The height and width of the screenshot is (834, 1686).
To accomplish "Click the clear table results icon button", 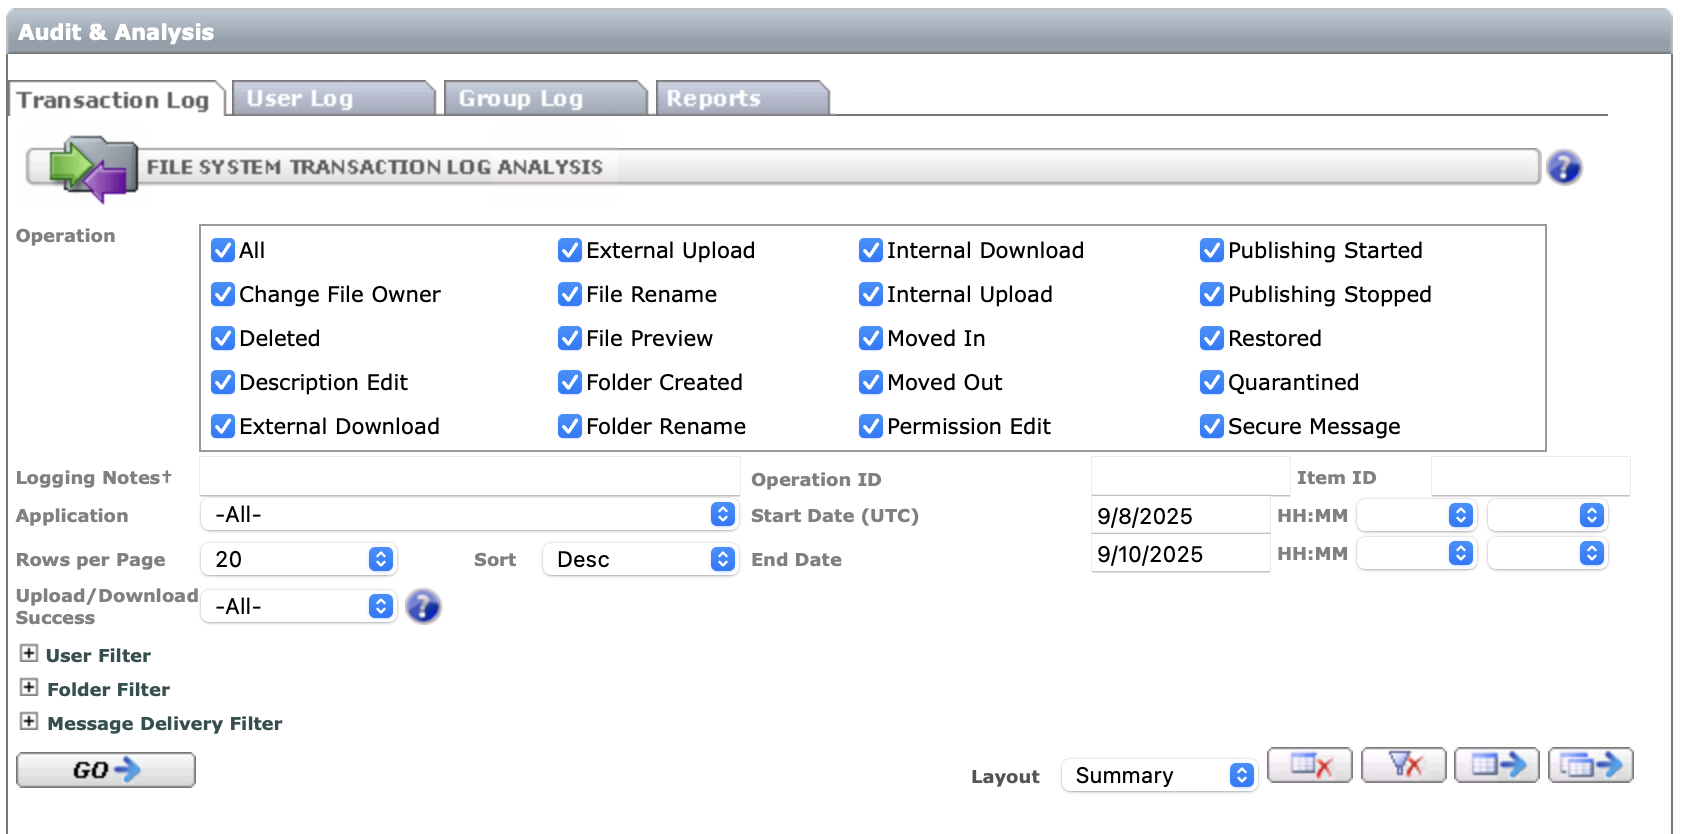I will (x=1309, y=766).
